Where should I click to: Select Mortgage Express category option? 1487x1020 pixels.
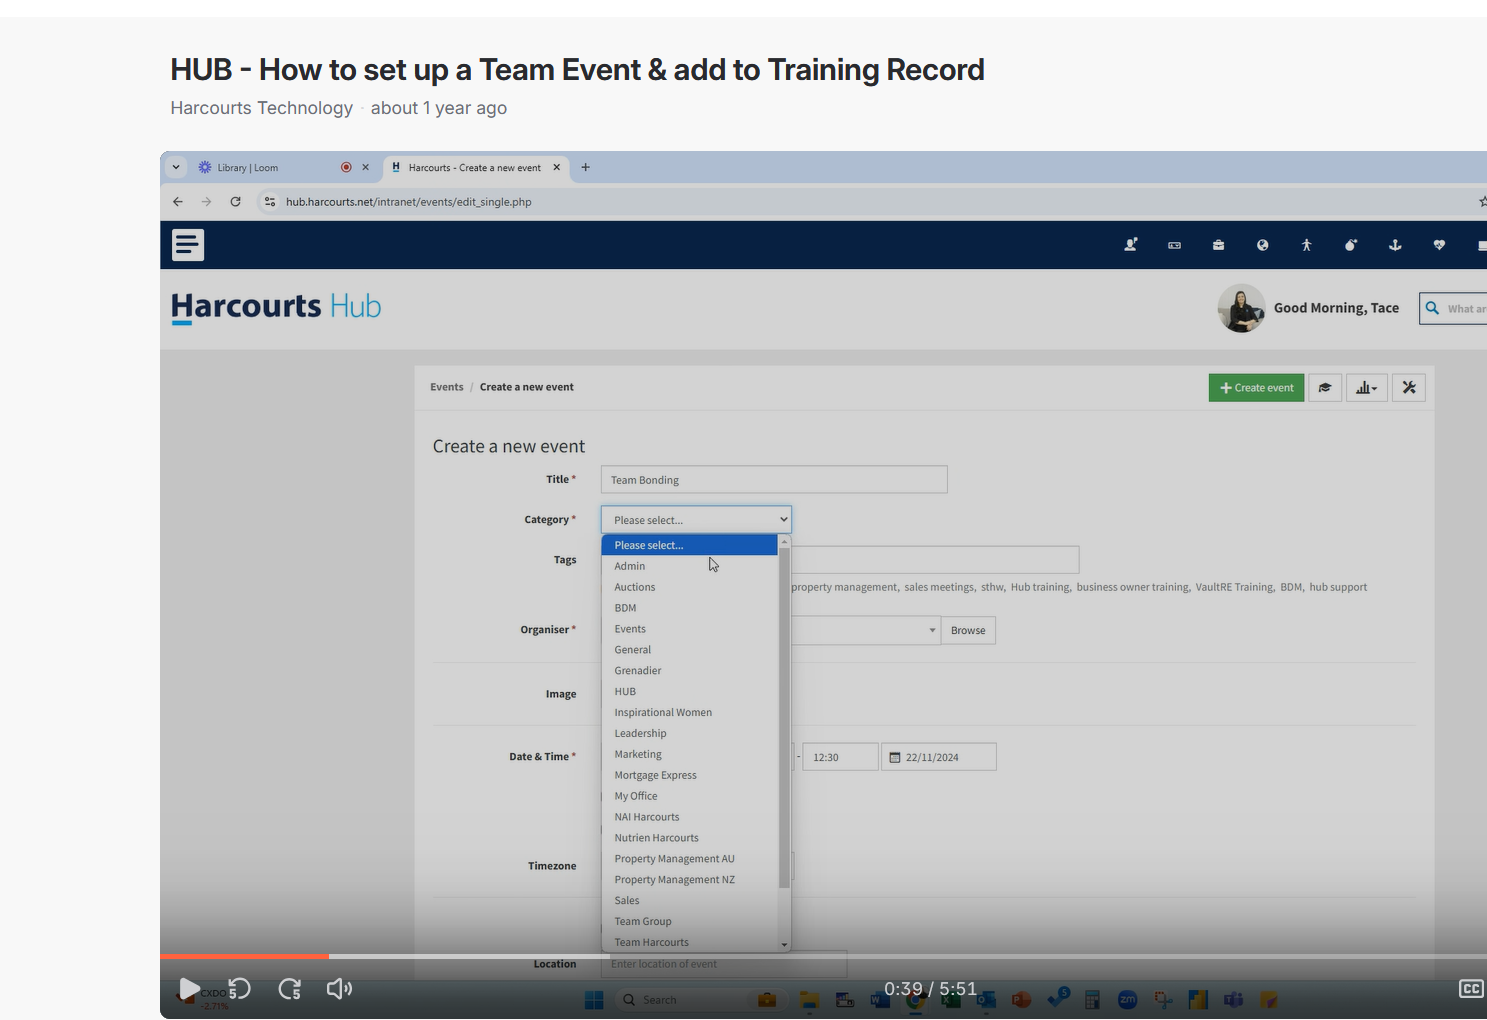[689, 776]
